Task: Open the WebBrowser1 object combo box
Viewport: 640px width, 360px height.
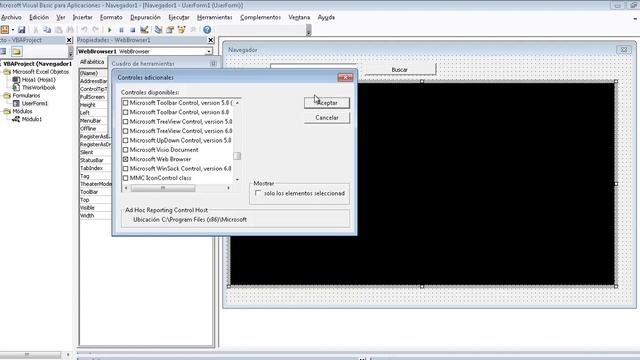Action: pyautogui.click(x=209, y=51)
